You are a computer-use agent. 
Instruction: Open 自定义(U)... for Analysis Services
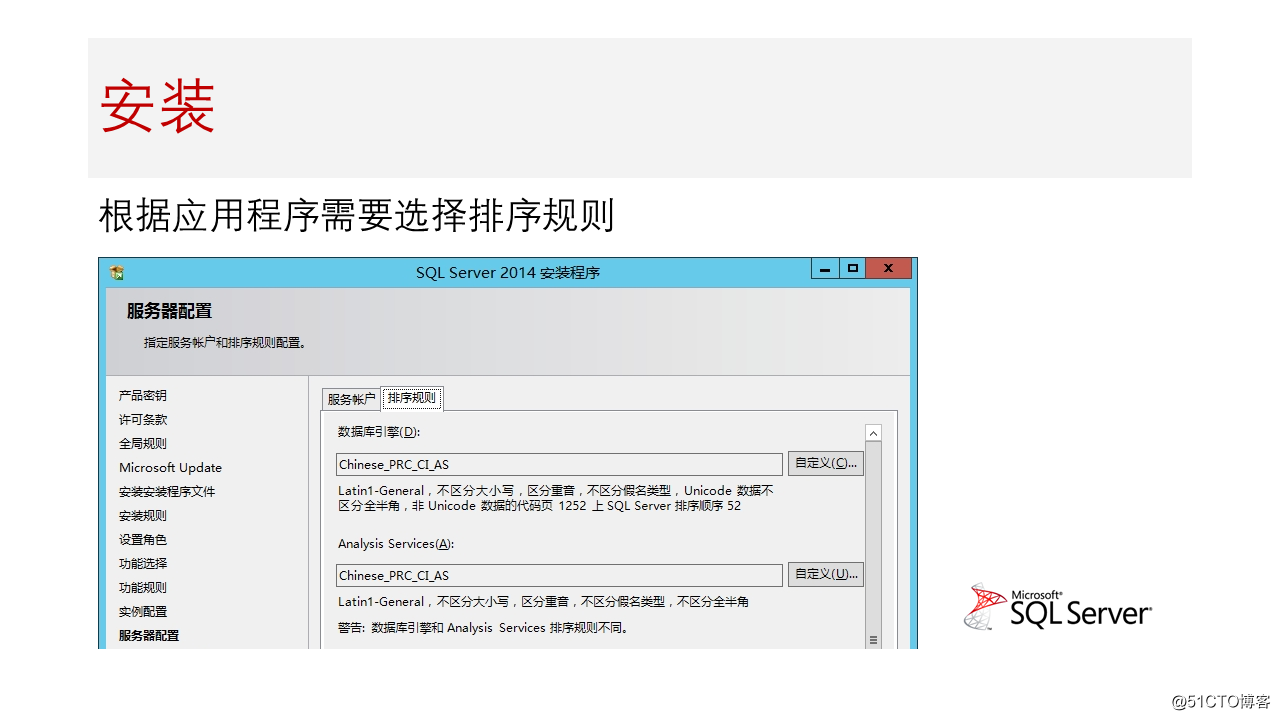click(x=825, y=574)
